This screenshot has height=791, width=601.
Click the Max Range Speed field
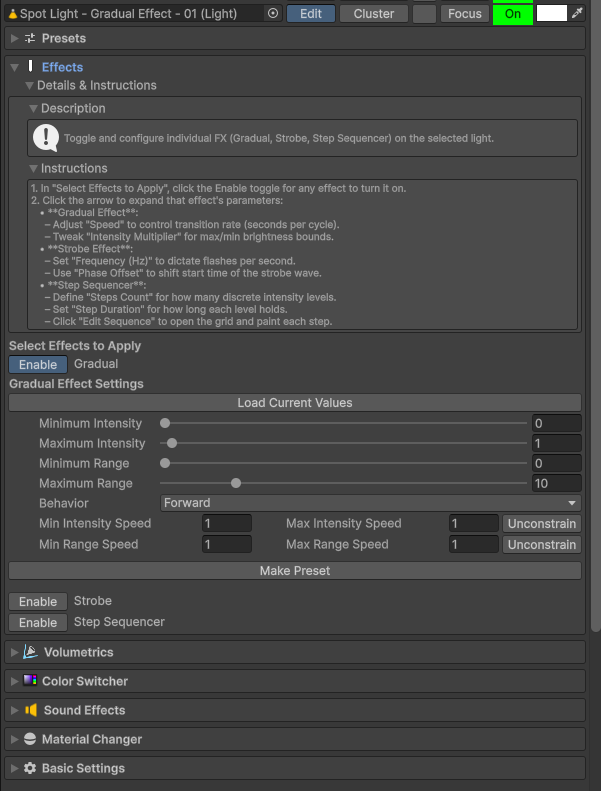click(x=474, y=545)
